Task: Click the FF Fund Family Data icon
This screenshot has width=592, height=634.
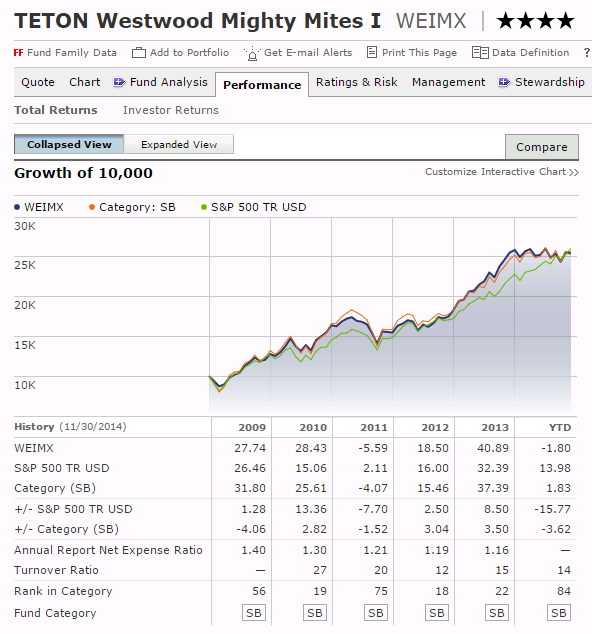Action: point(19,53)
